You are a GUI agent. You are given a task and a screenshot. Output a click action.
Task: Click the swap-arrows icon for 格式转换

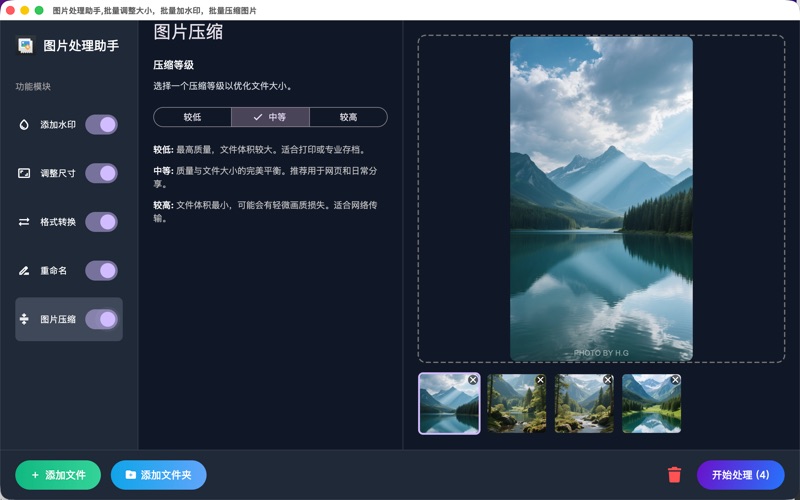coord(24,222)
